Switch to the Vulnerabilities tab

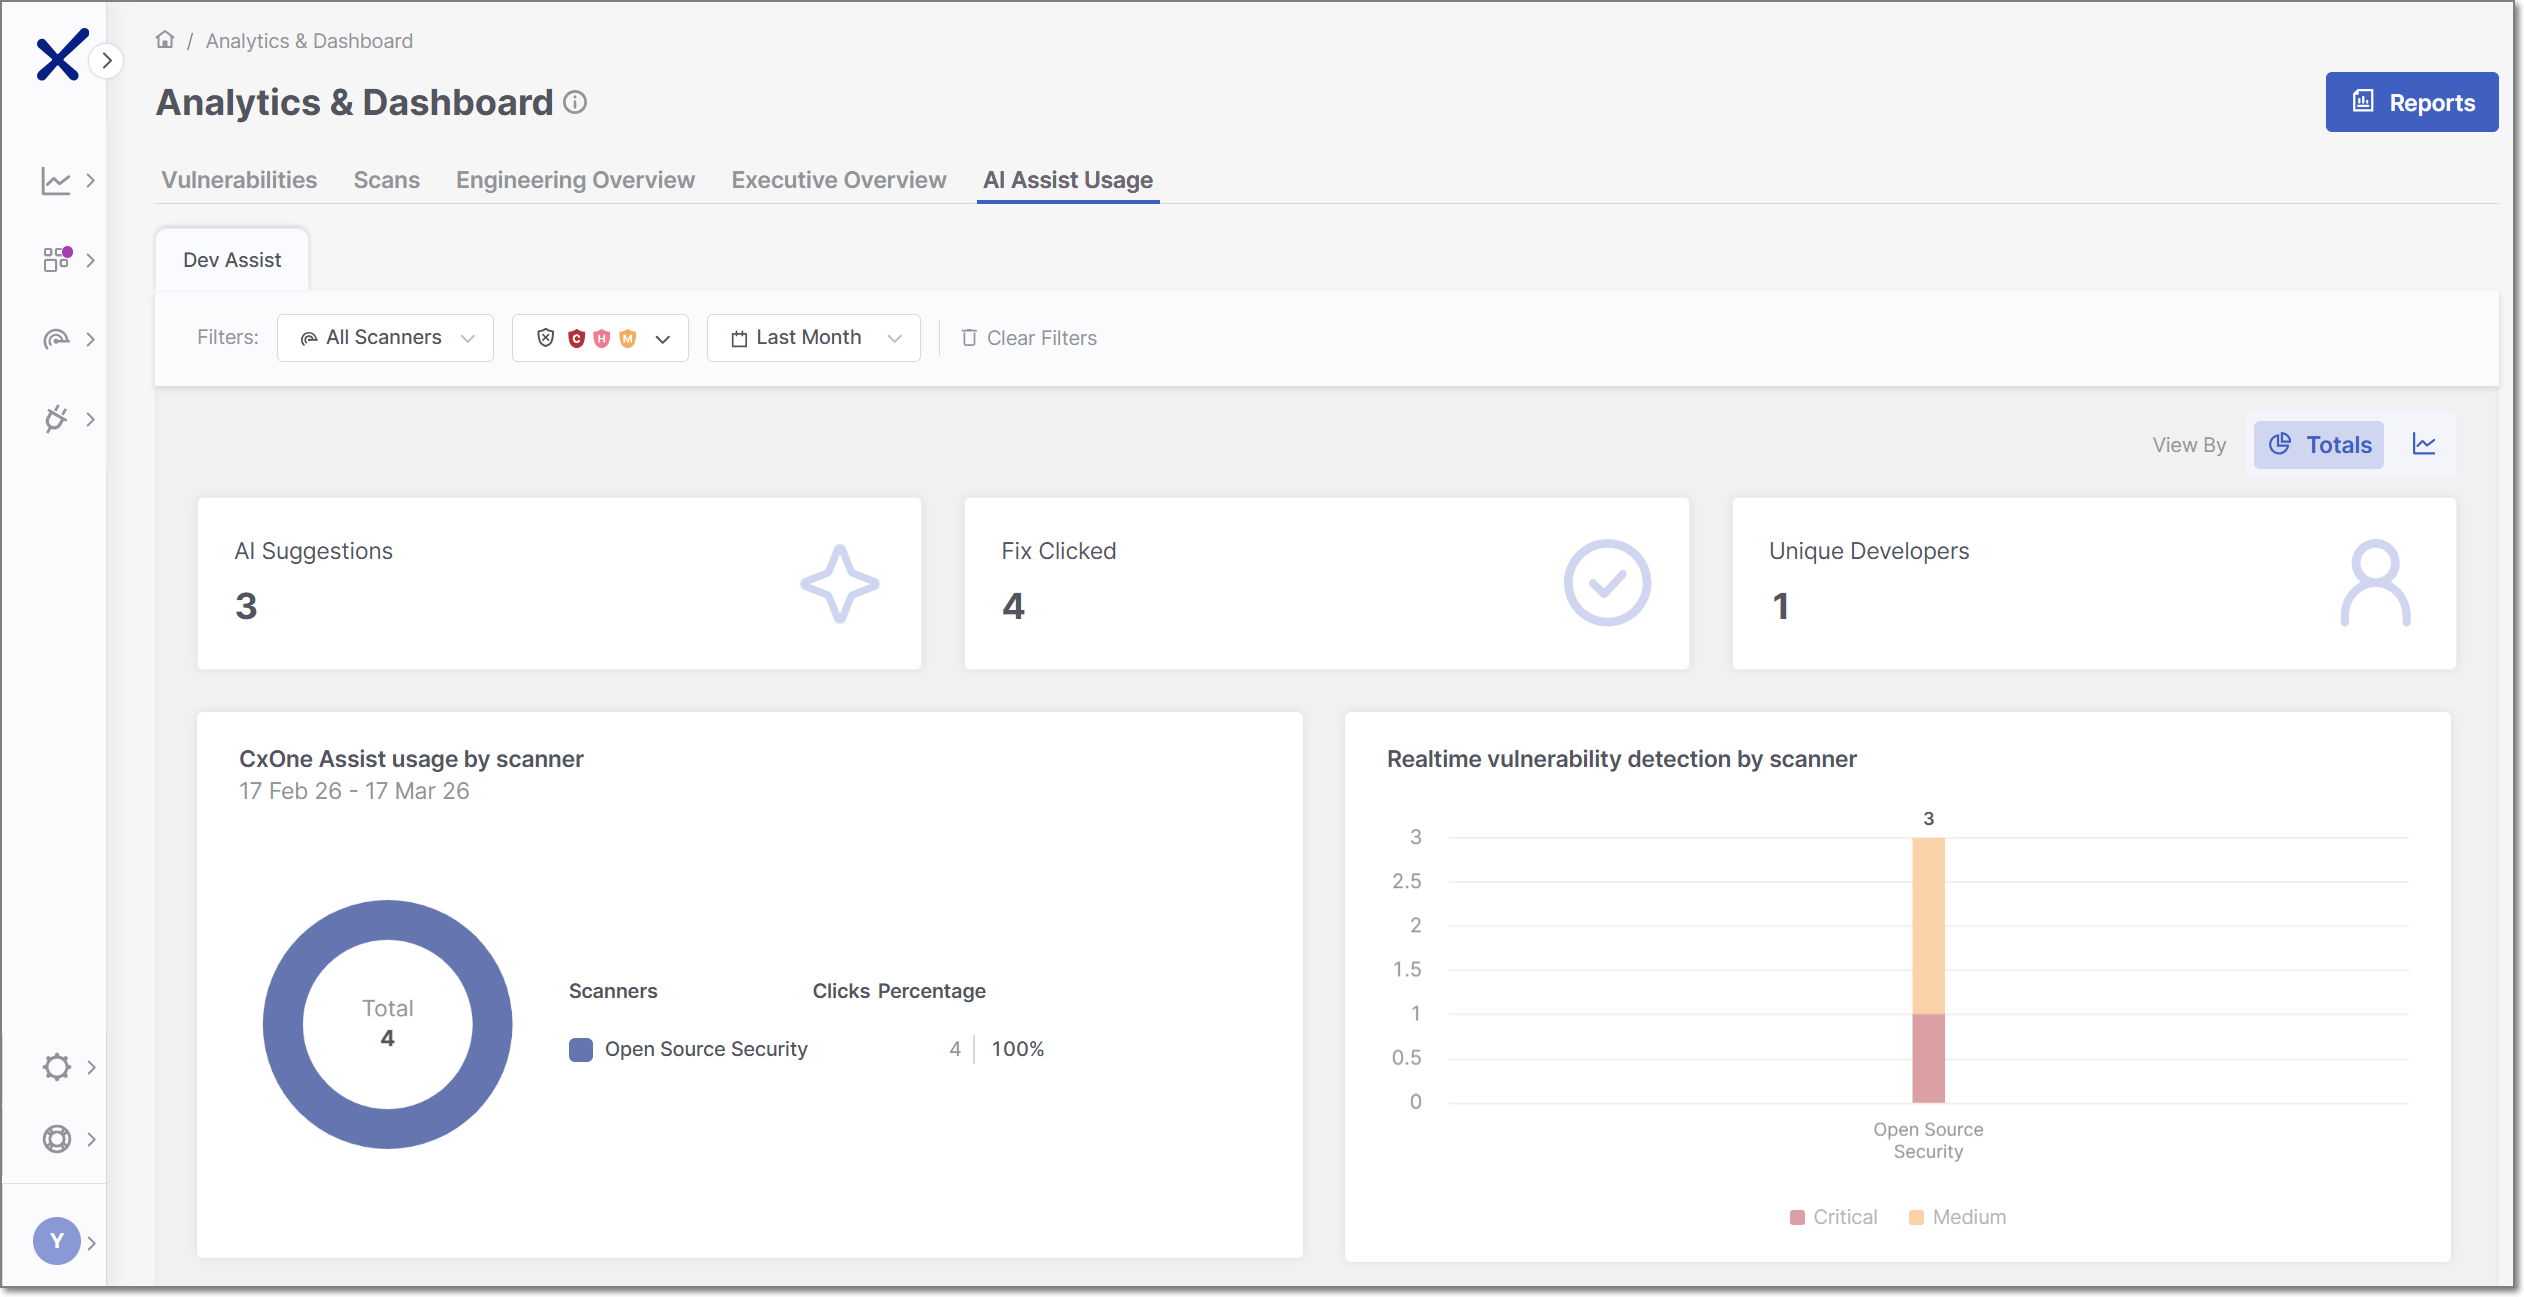tap(239, 180)
